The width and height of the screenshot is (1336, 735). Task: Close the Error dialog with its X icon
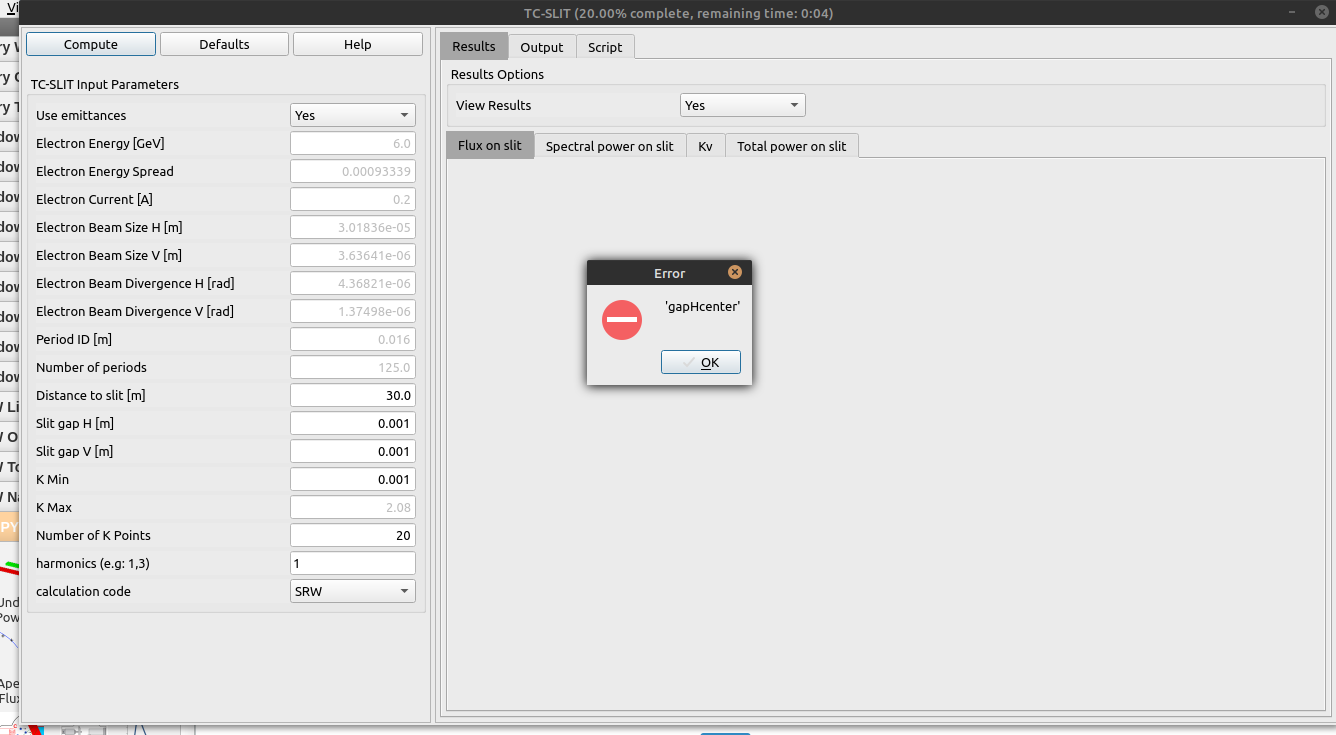pyautogui.click(x=736, y=271)
